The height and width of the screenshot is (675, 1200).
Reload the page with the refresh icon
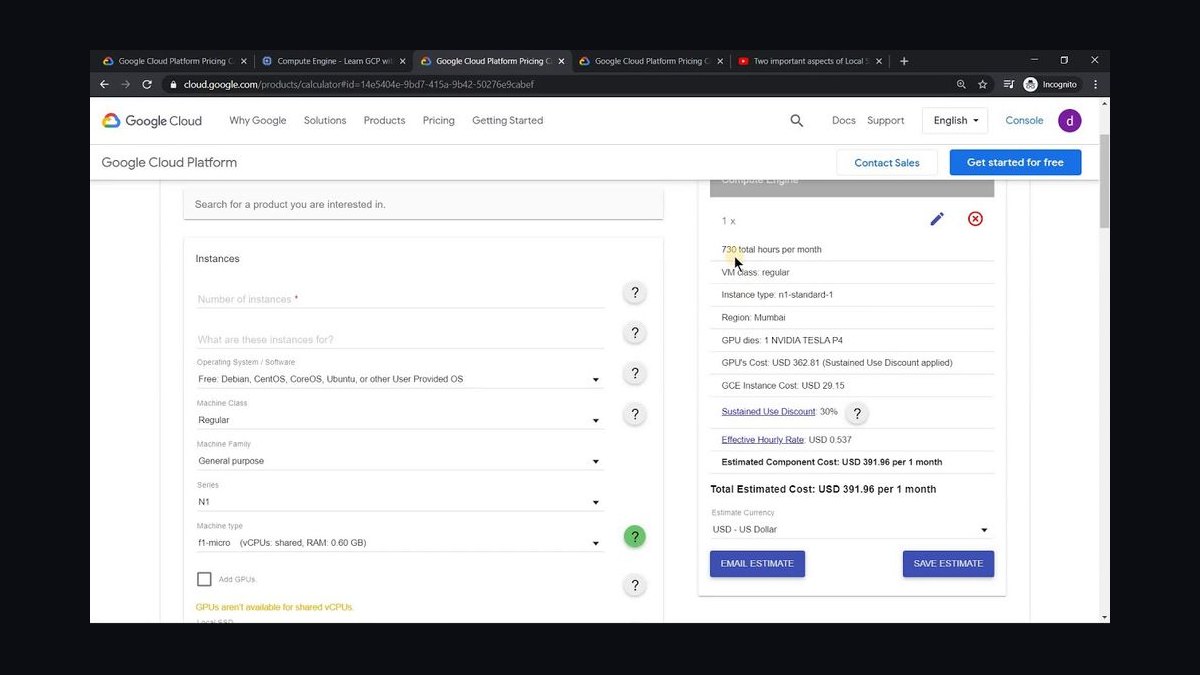pyautogui.click(x=147, y=85)
